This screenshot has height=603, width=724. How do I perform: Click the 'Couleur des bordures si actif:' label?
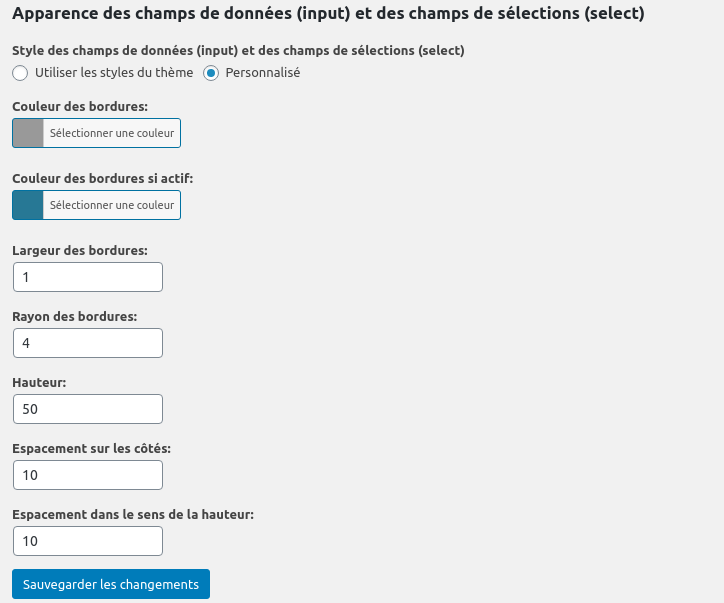click(102, 178)
